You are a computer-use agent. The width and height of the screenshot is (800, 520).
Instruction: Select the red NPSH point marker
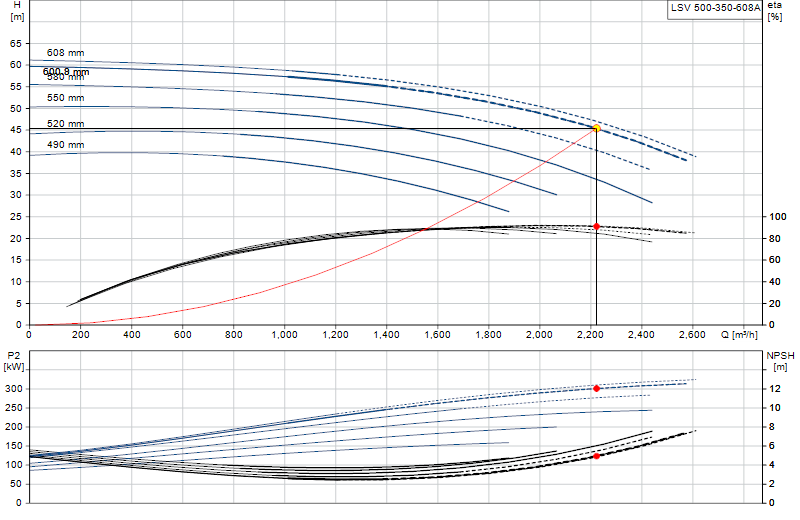coord(596,456)
